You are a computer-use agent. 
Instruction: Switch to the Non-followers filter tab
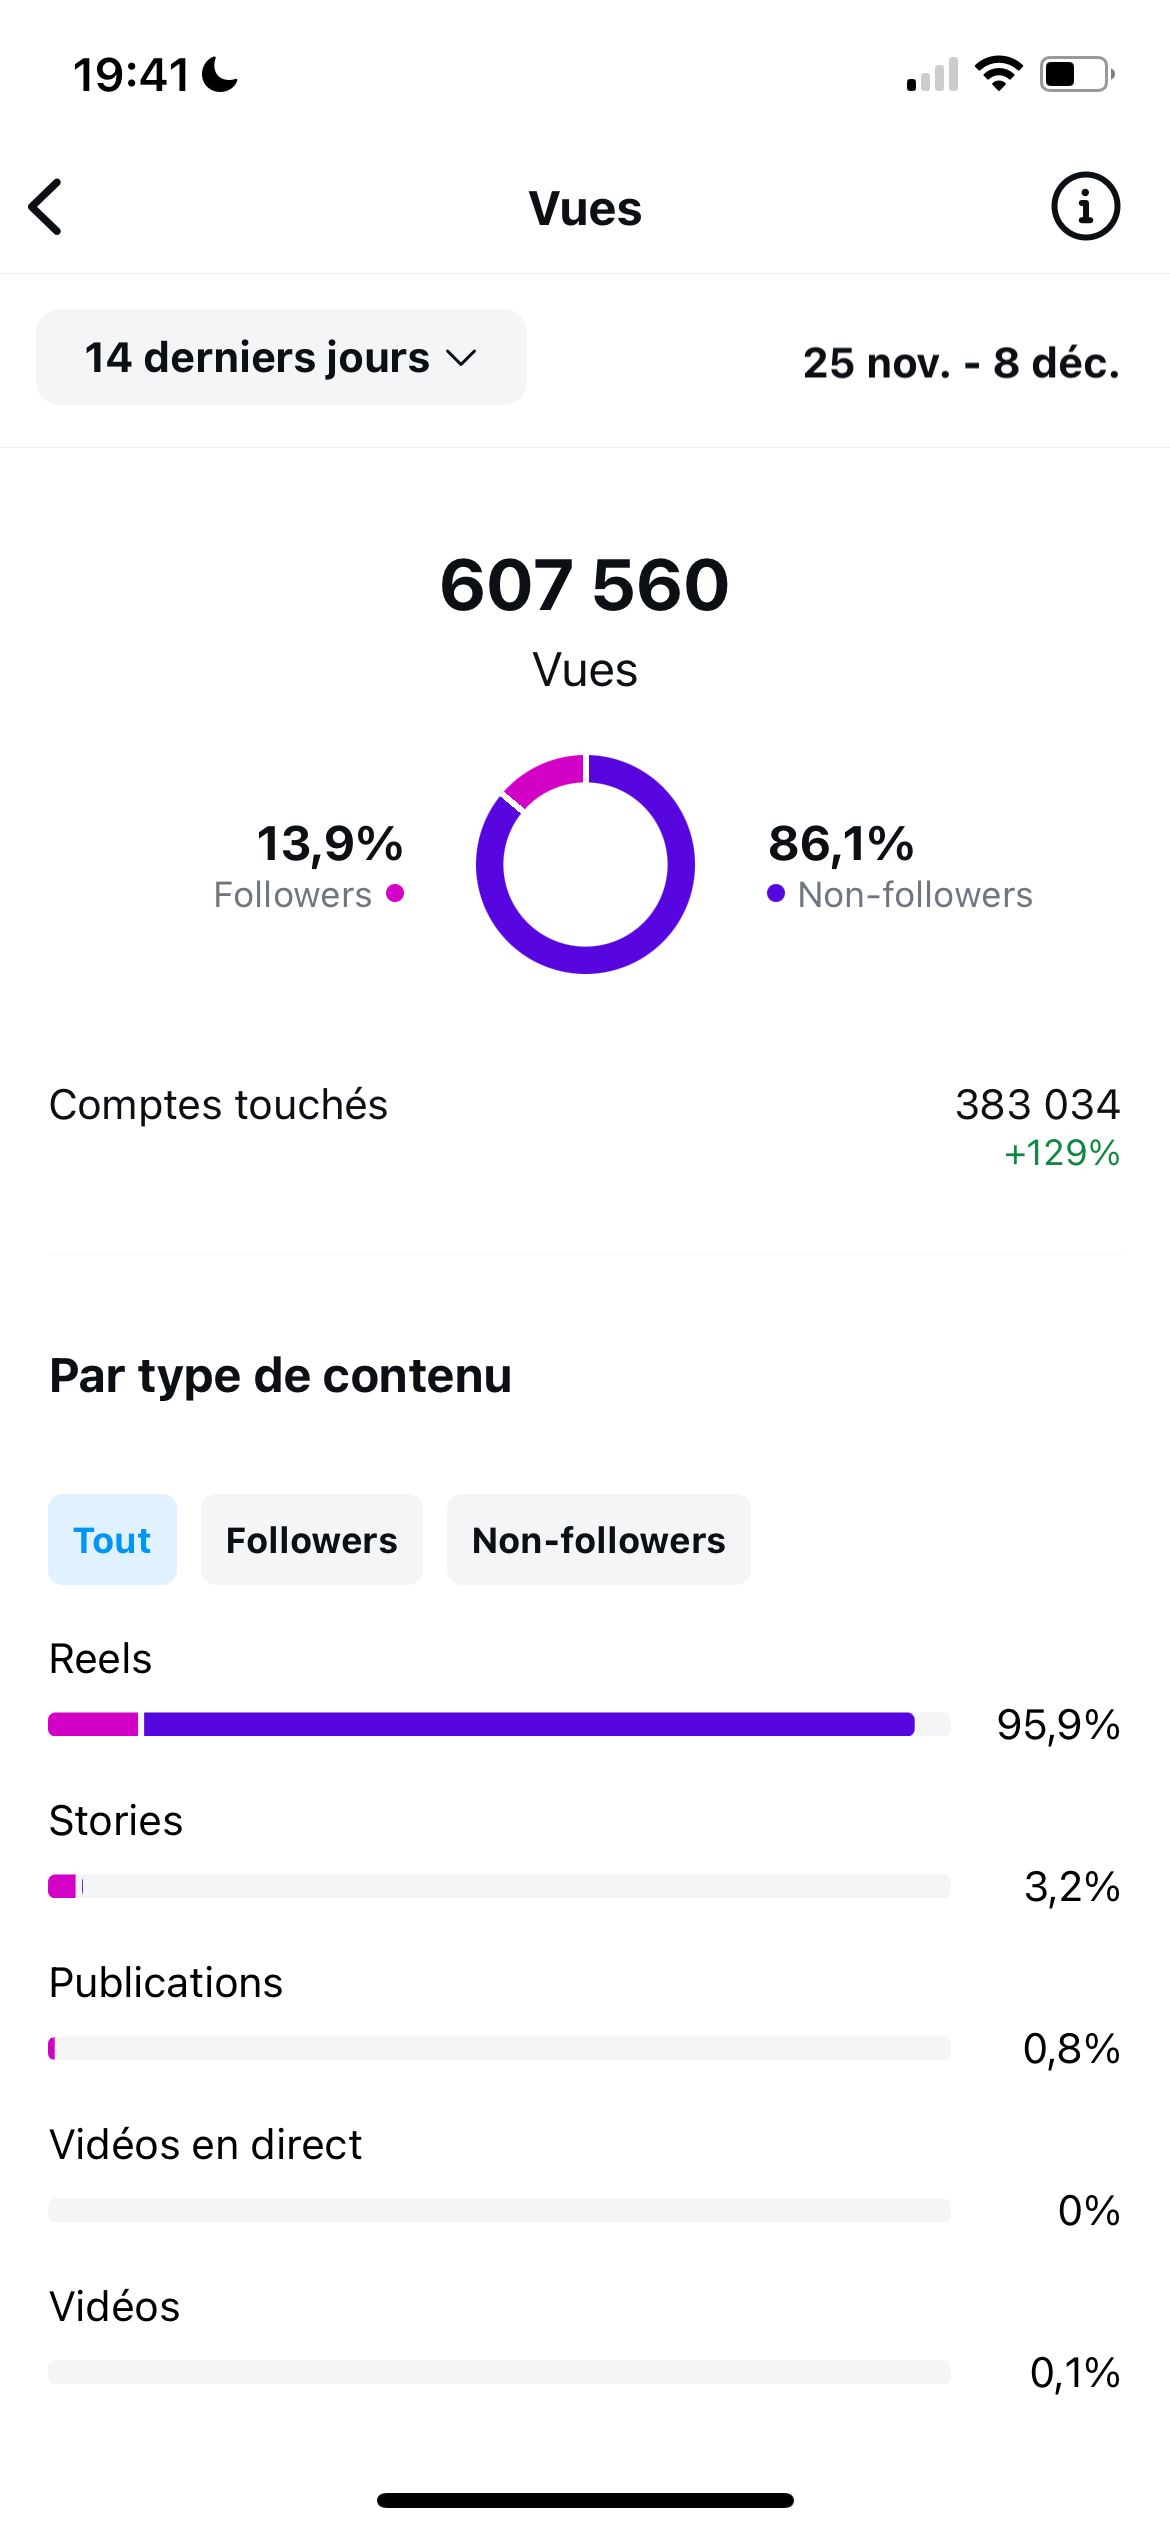pos(598,1540)
